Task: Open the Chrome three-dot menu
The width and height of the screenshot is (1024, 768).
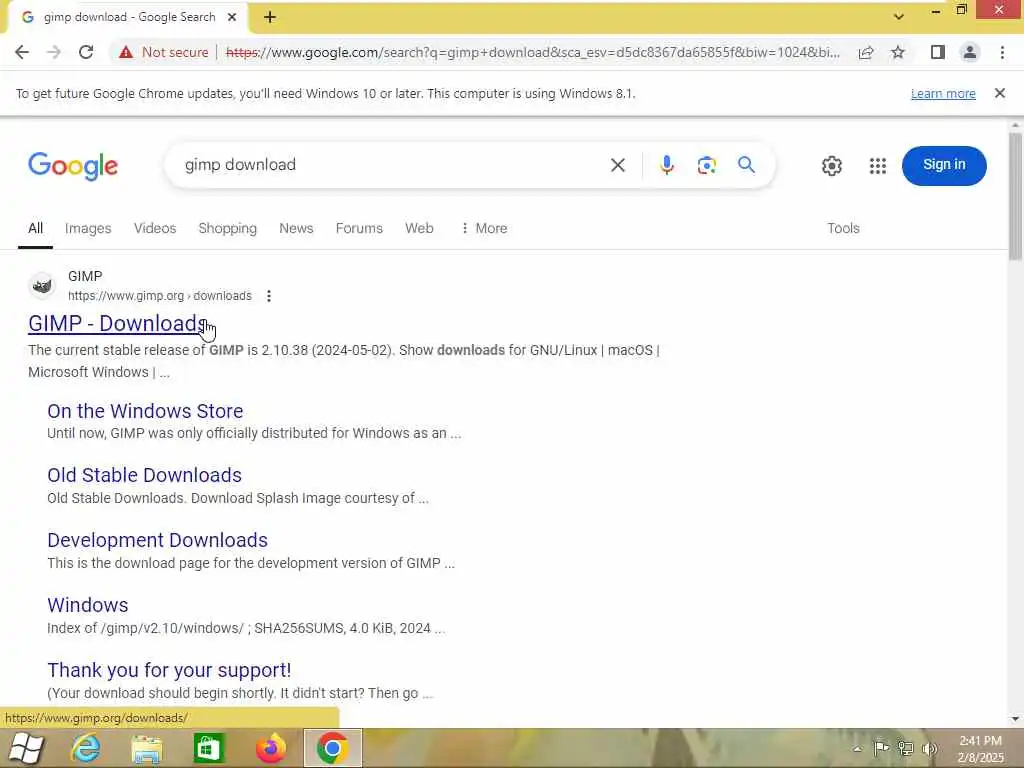Action: (1002, 52)
